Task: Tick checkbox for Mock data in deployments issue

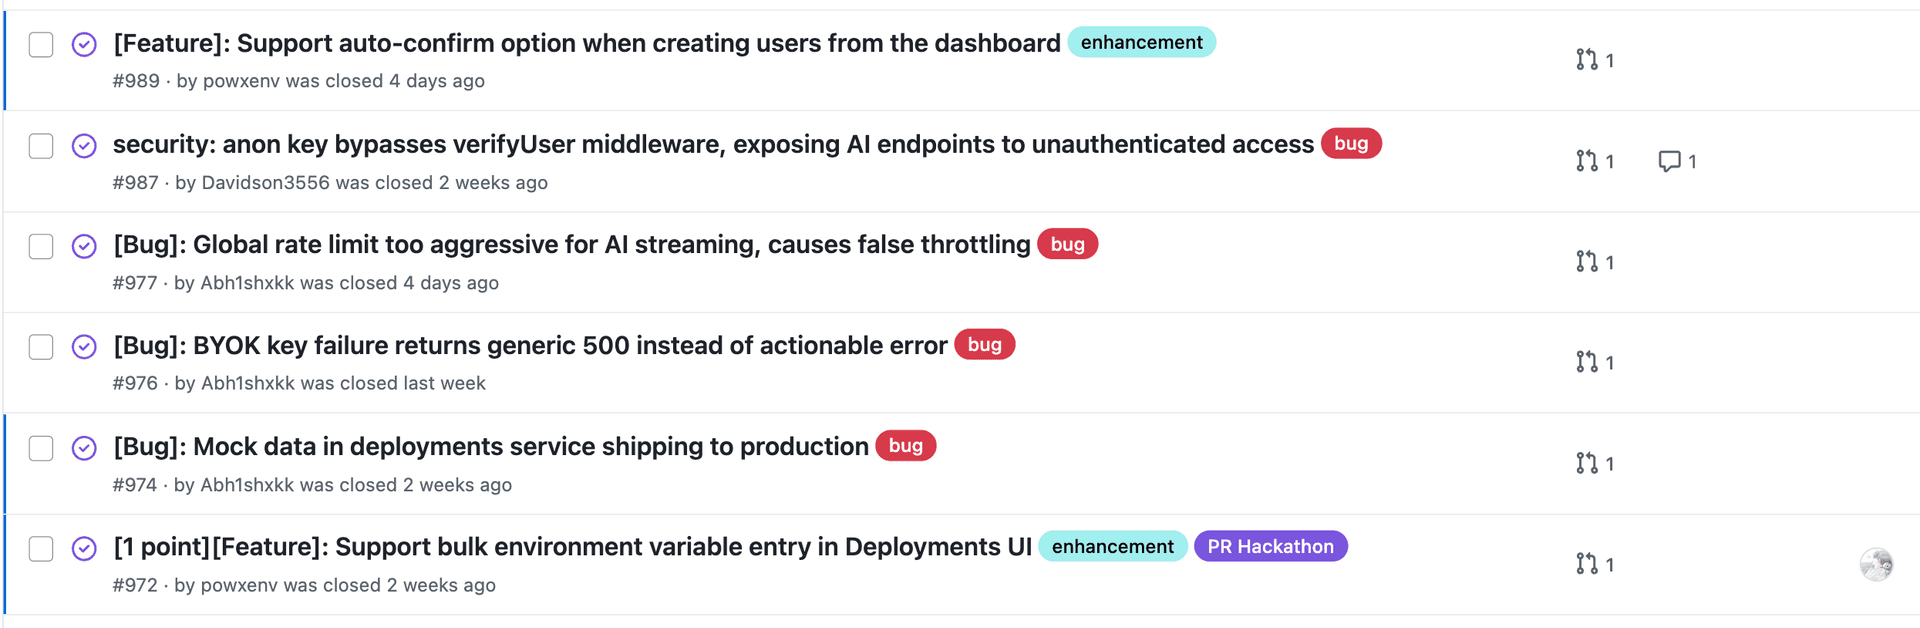Action: 41,448
